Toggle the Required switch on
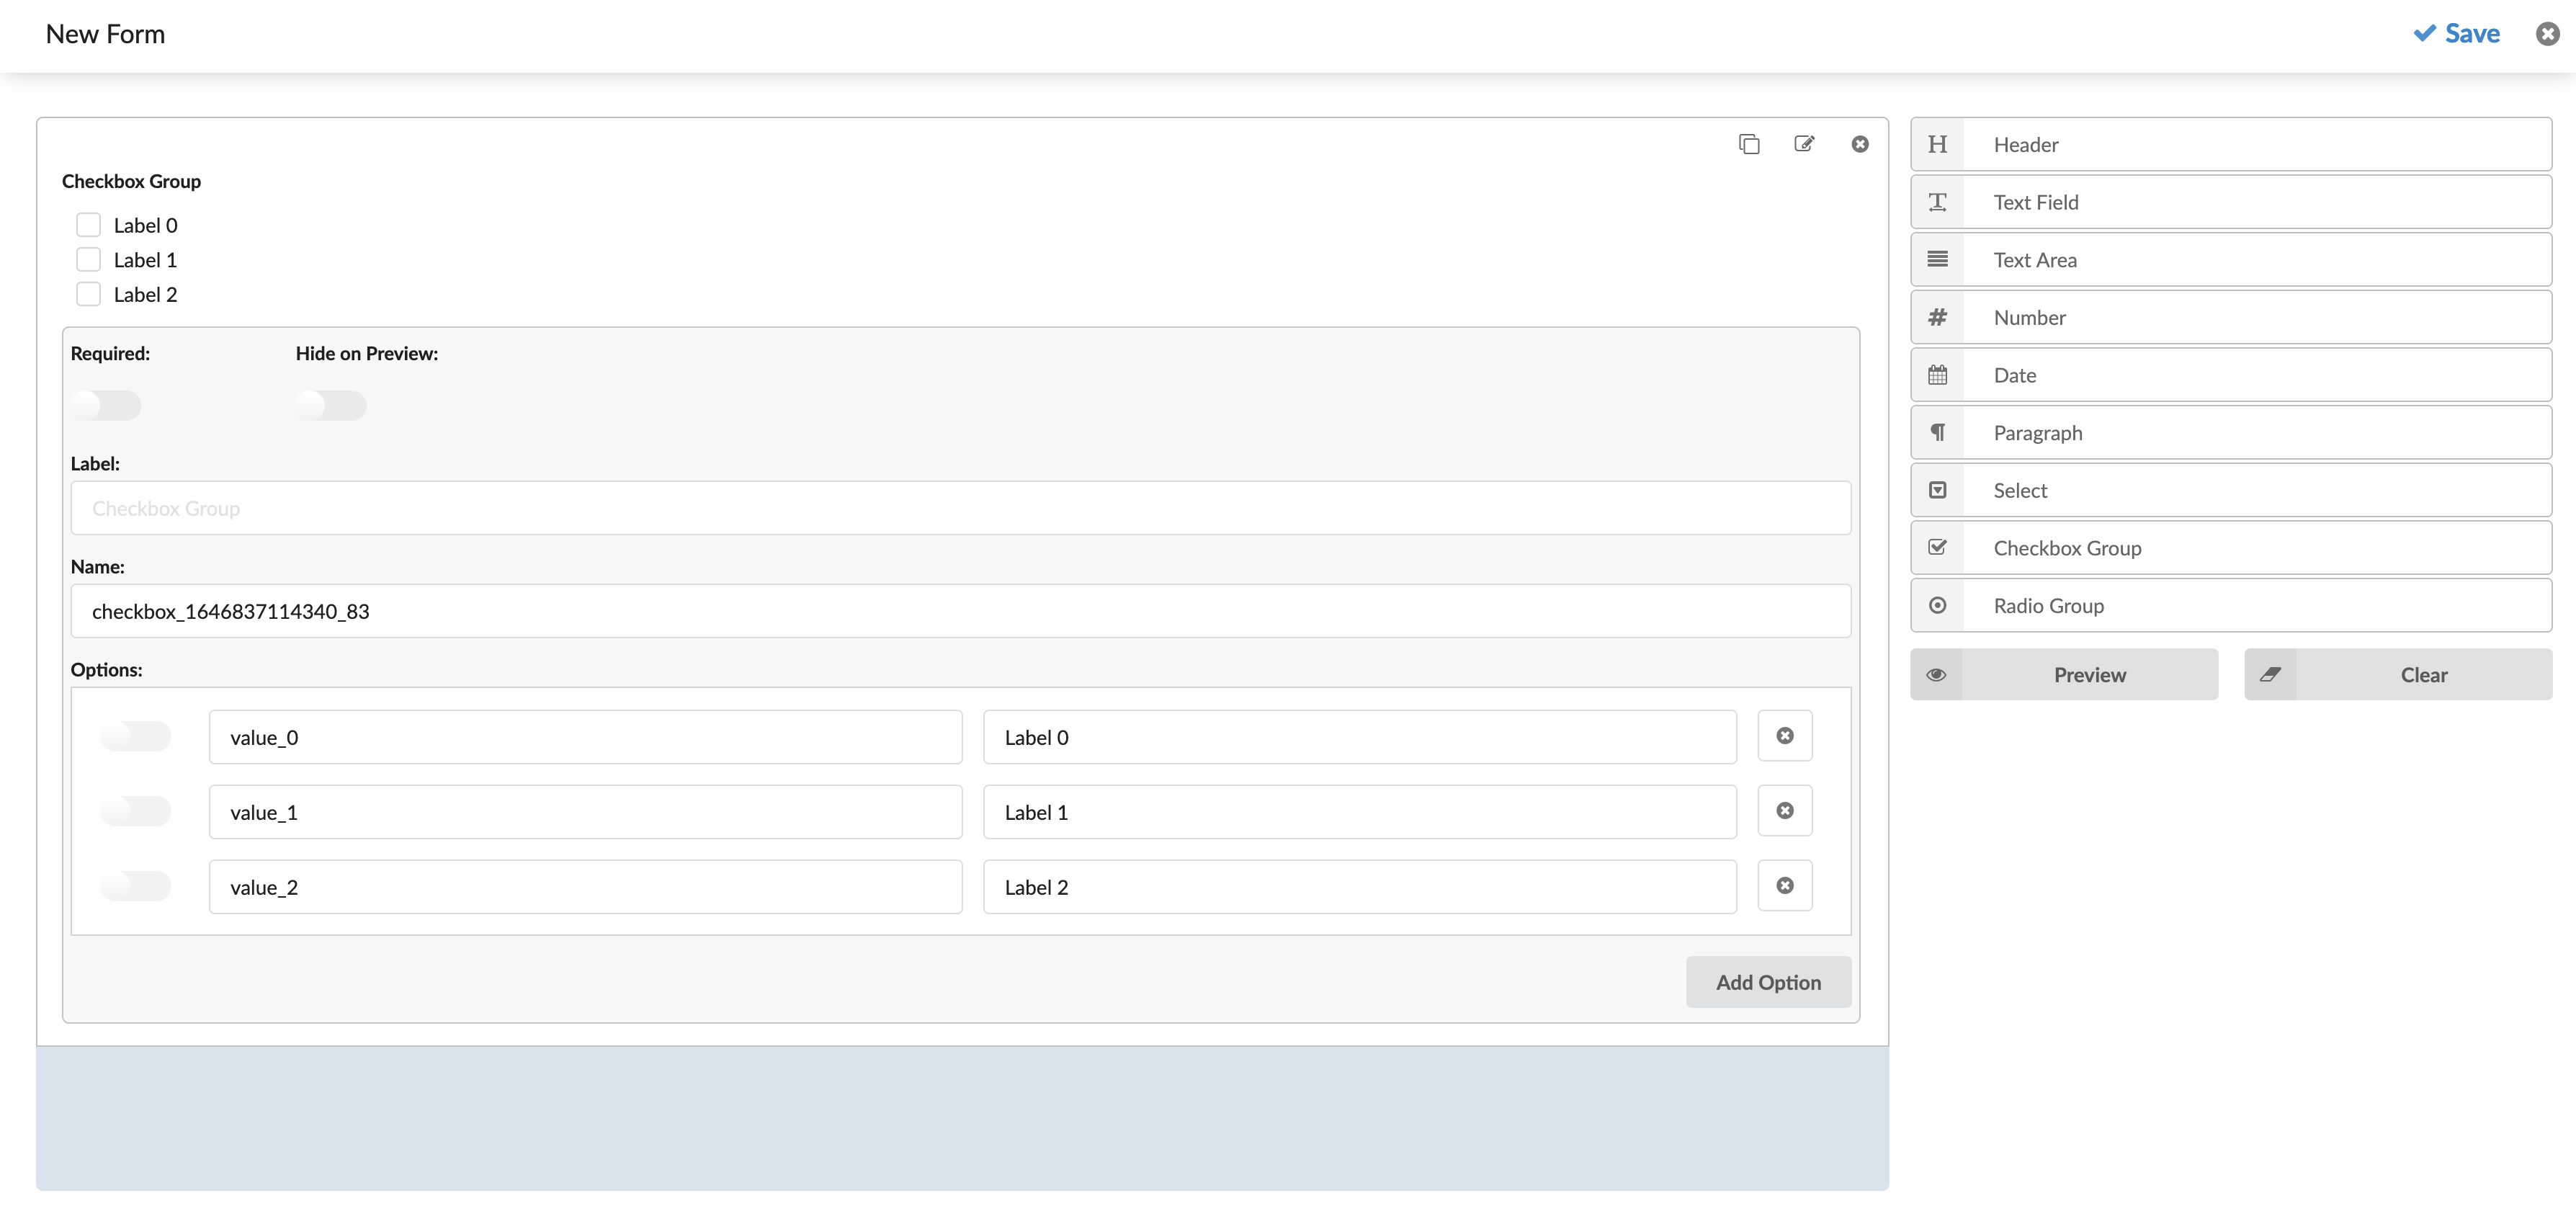 (x=105, y=403)
